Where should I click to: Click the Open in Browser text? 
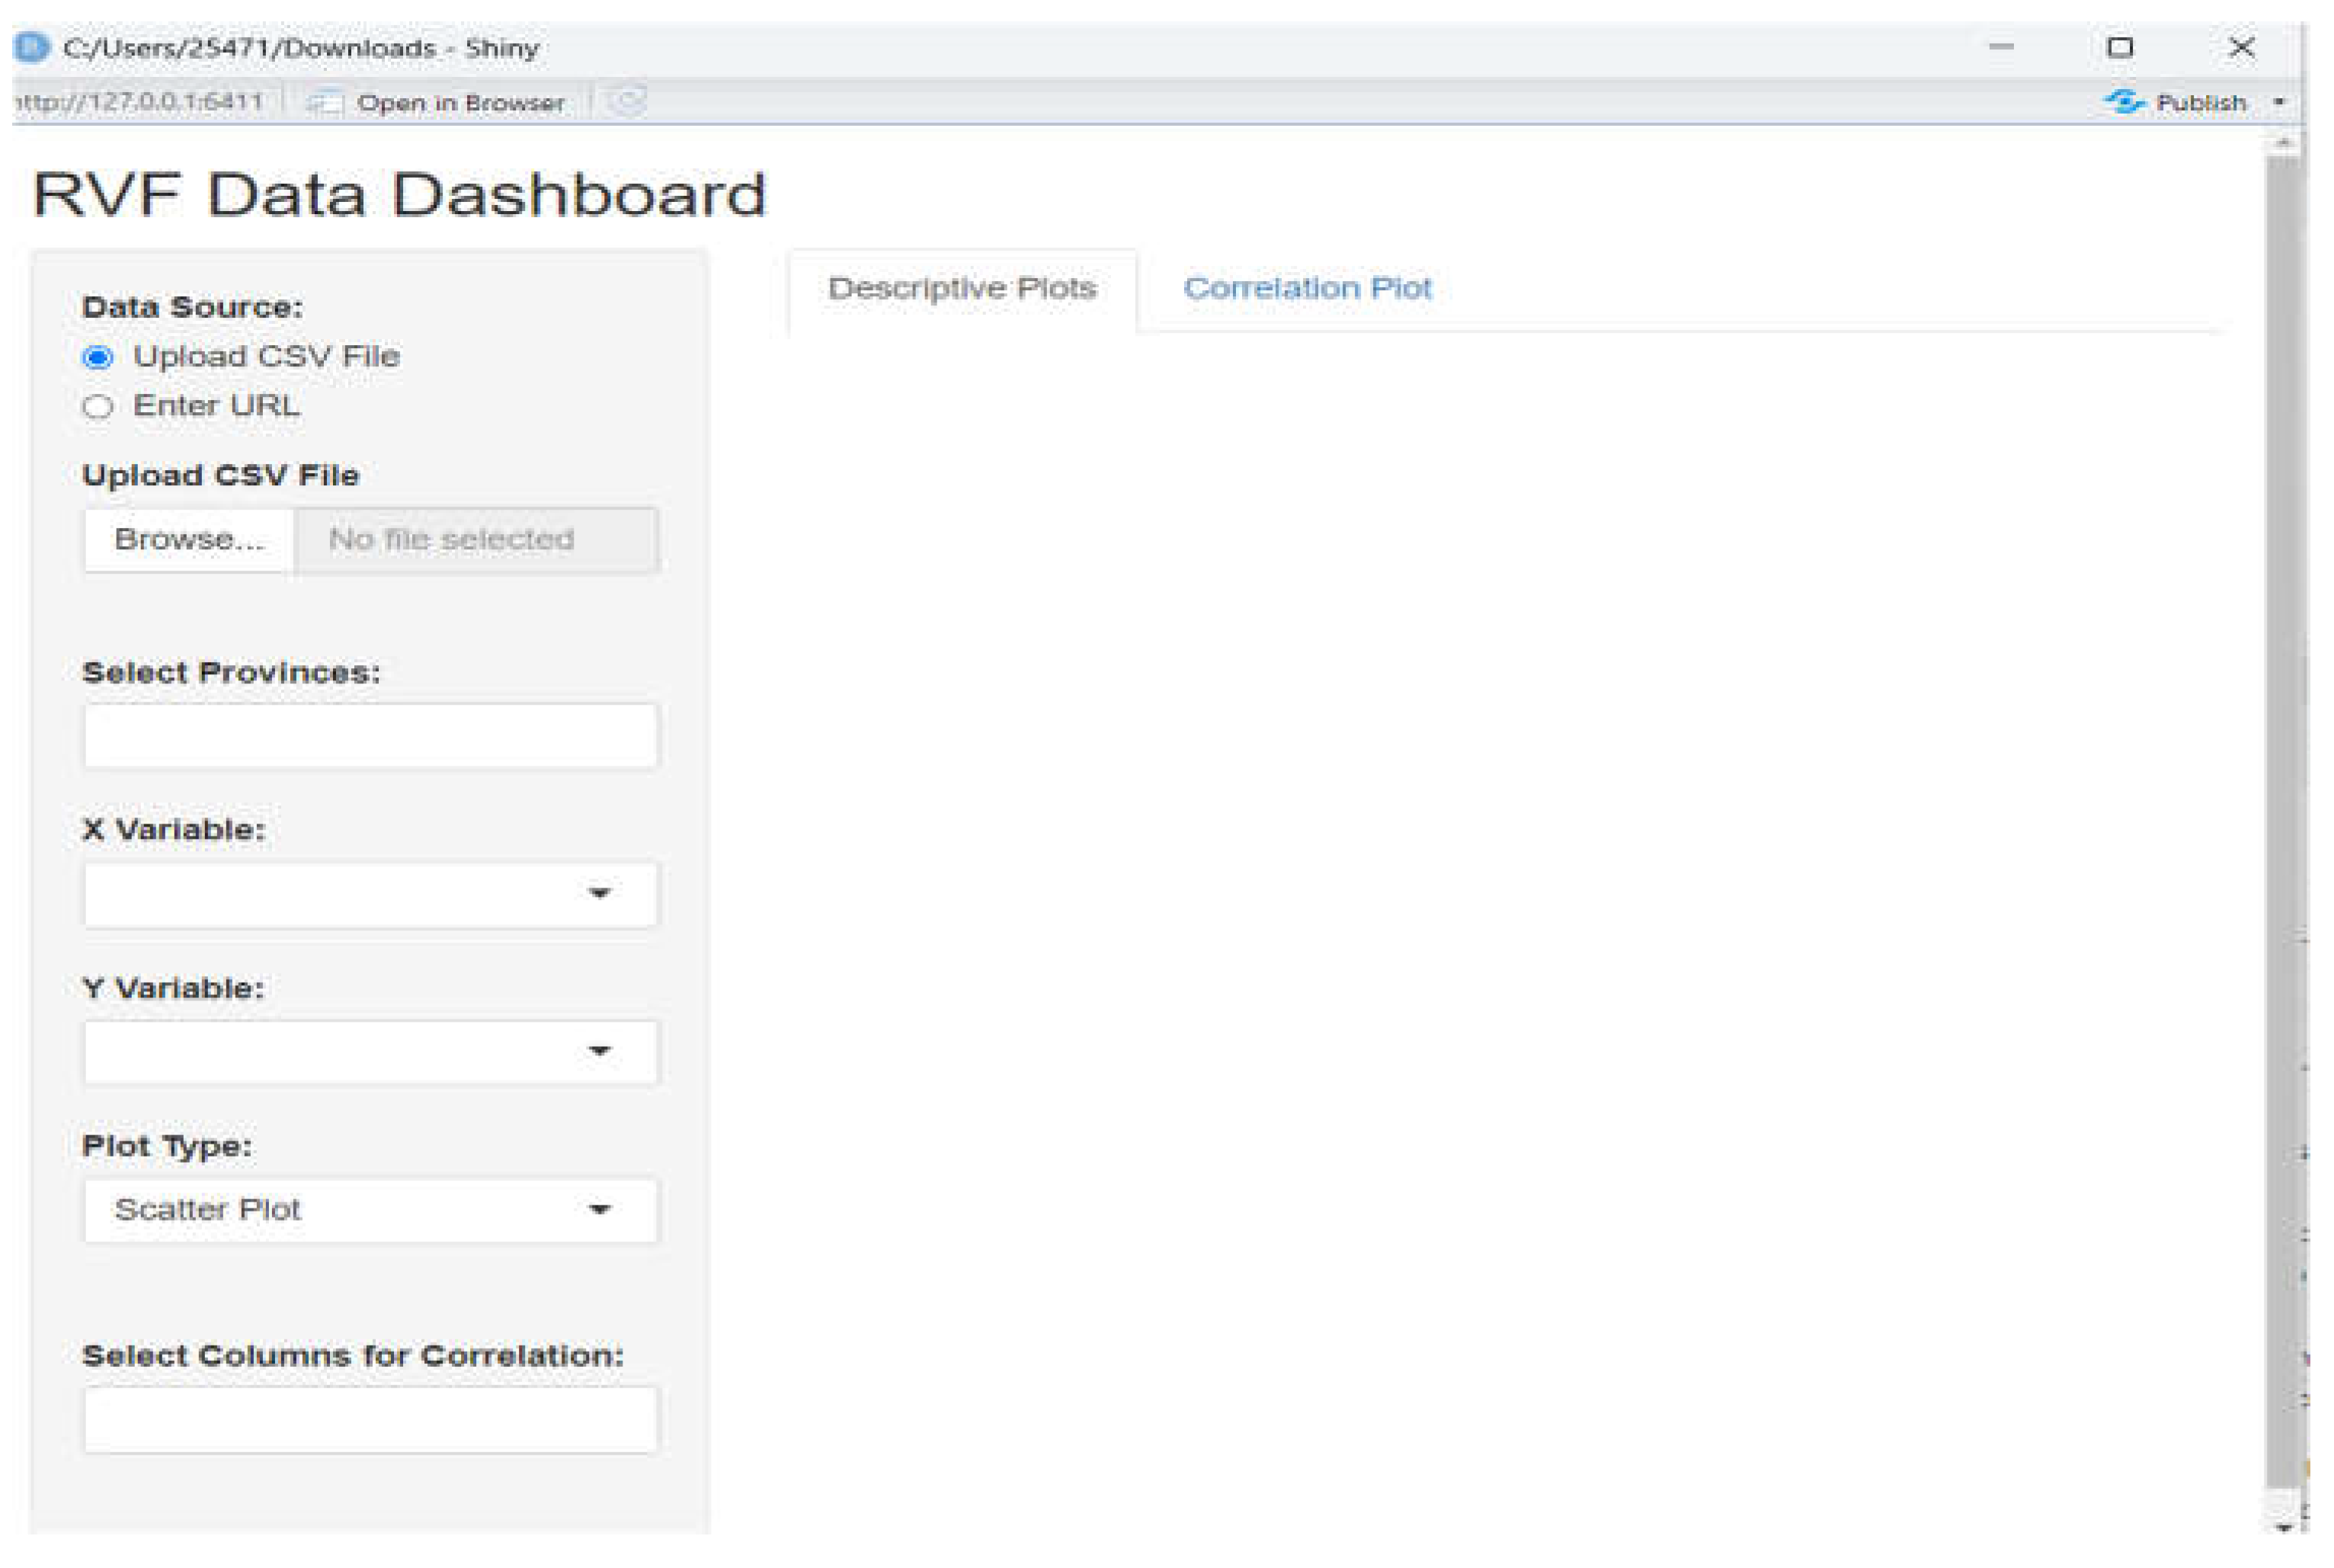pos(460,103)
